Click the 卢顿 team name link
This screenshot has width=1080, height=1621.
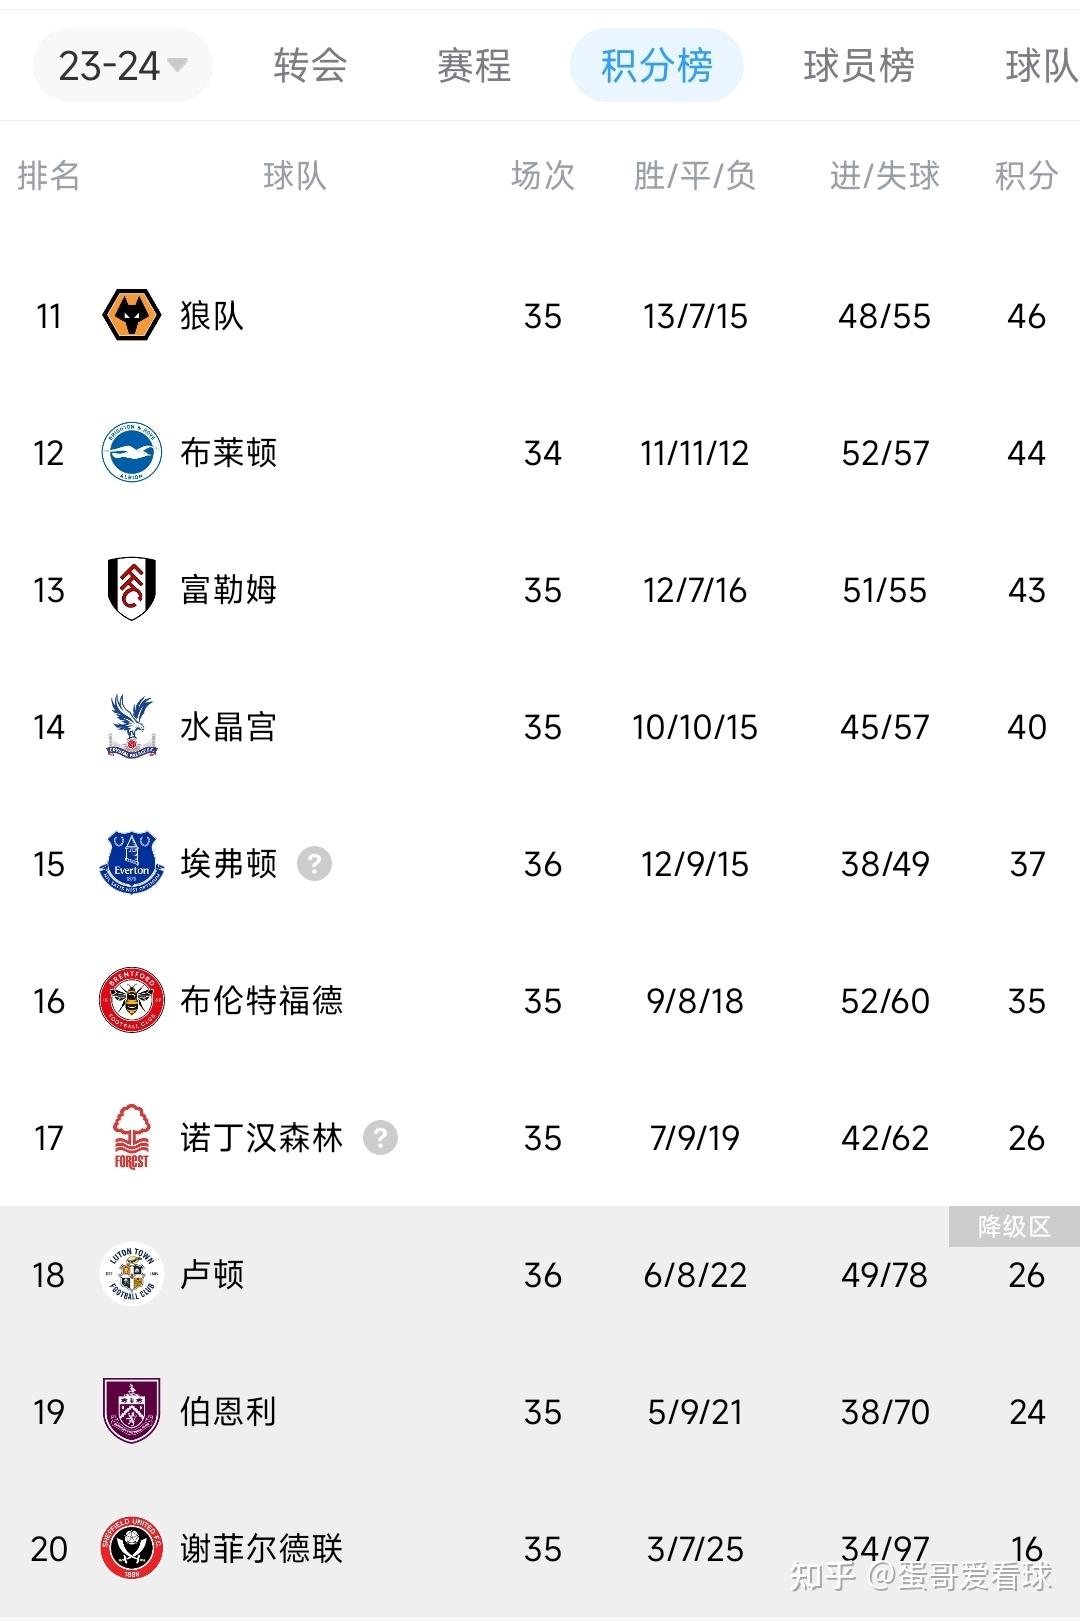pos(213,1275)
